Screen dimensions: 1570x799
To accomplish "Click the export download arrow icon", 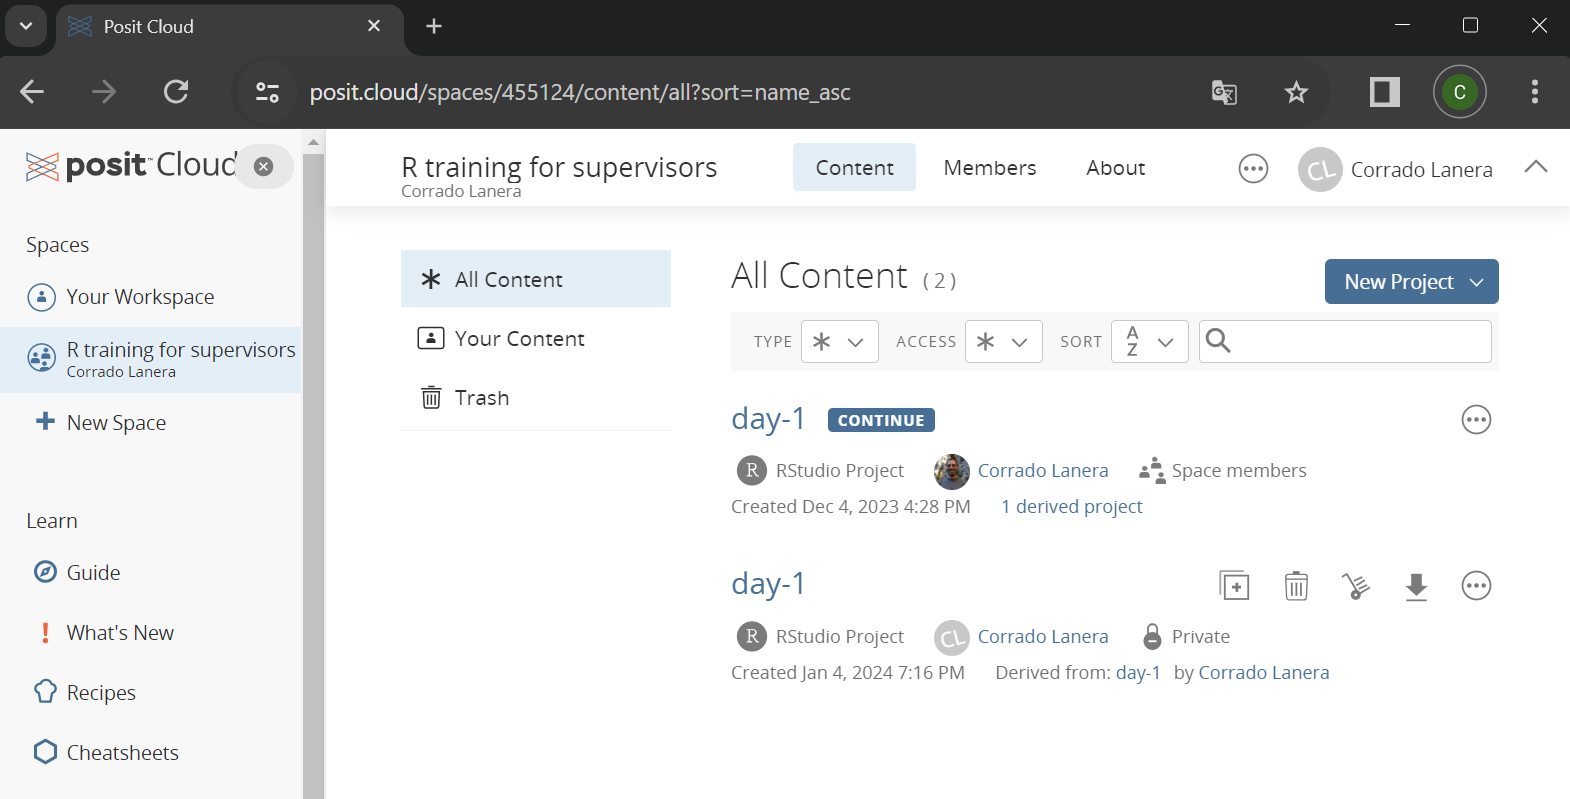I will pos(1416,586).
